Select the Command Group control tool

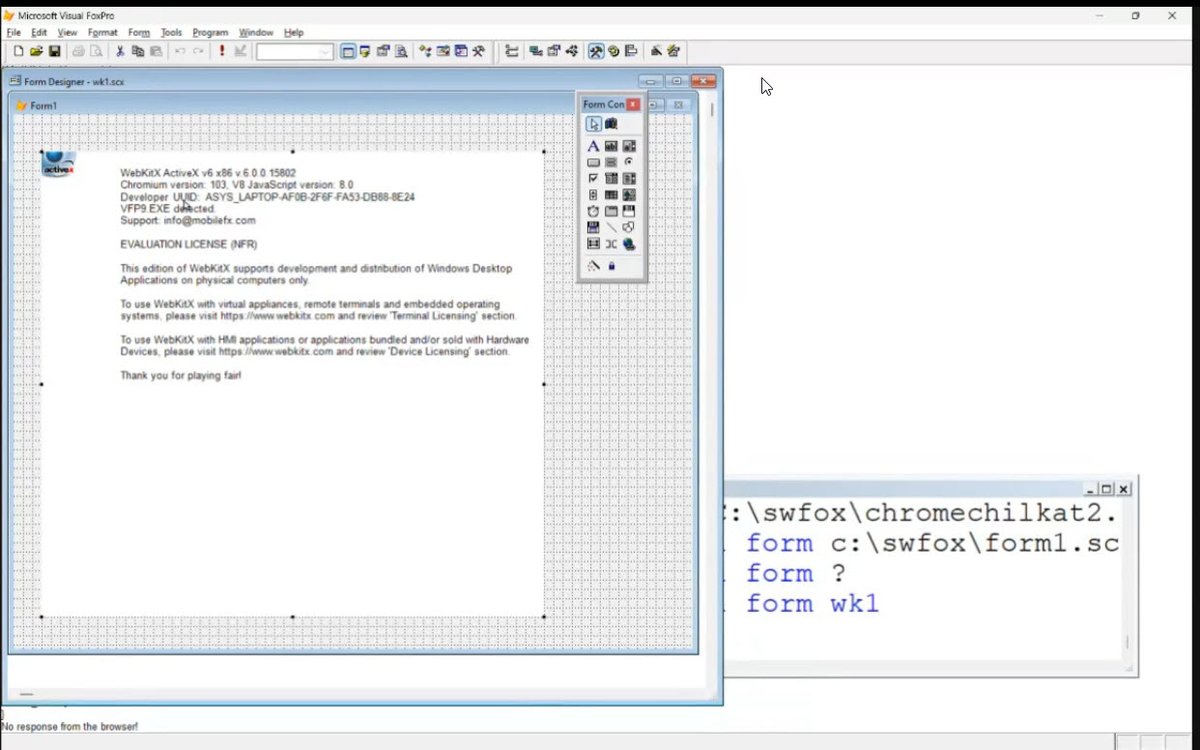click(x=611, y=162)
